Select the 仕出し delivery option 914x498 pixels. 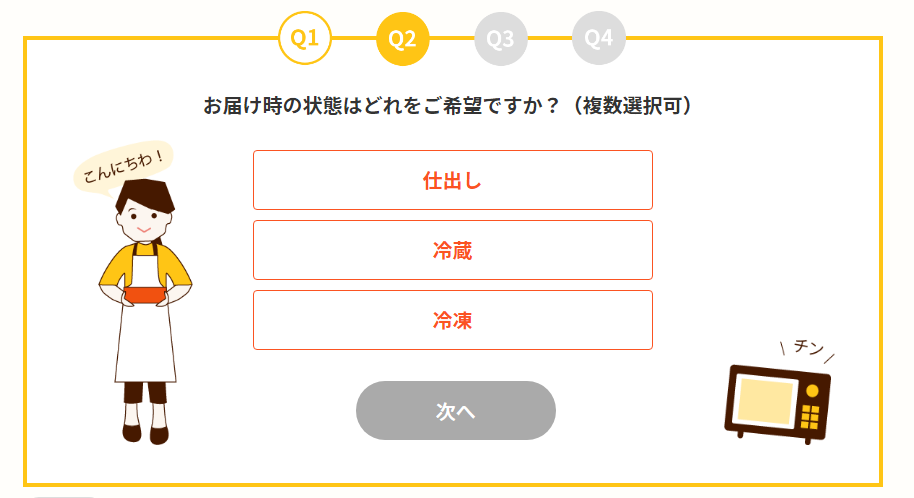coord(453,180)
